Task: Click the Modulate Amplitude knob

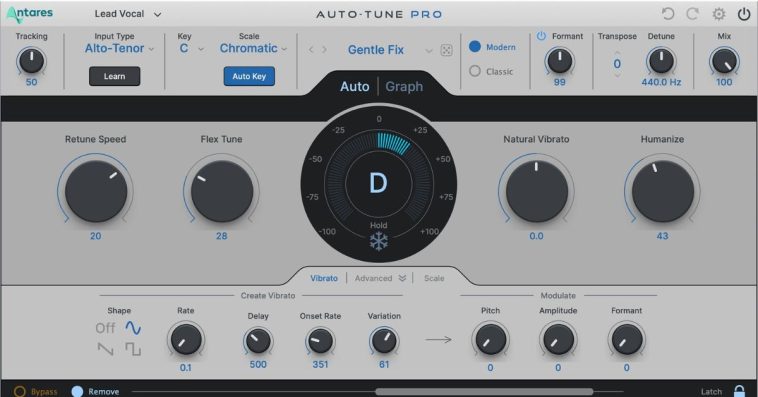Action: click(558, 339)
